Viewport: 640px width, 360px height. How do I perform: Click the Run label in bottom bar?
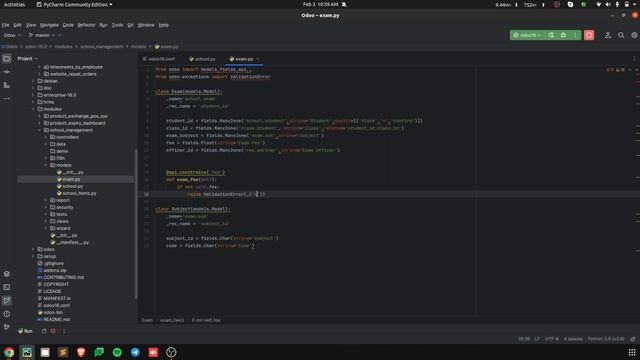[x=25, y=331]
